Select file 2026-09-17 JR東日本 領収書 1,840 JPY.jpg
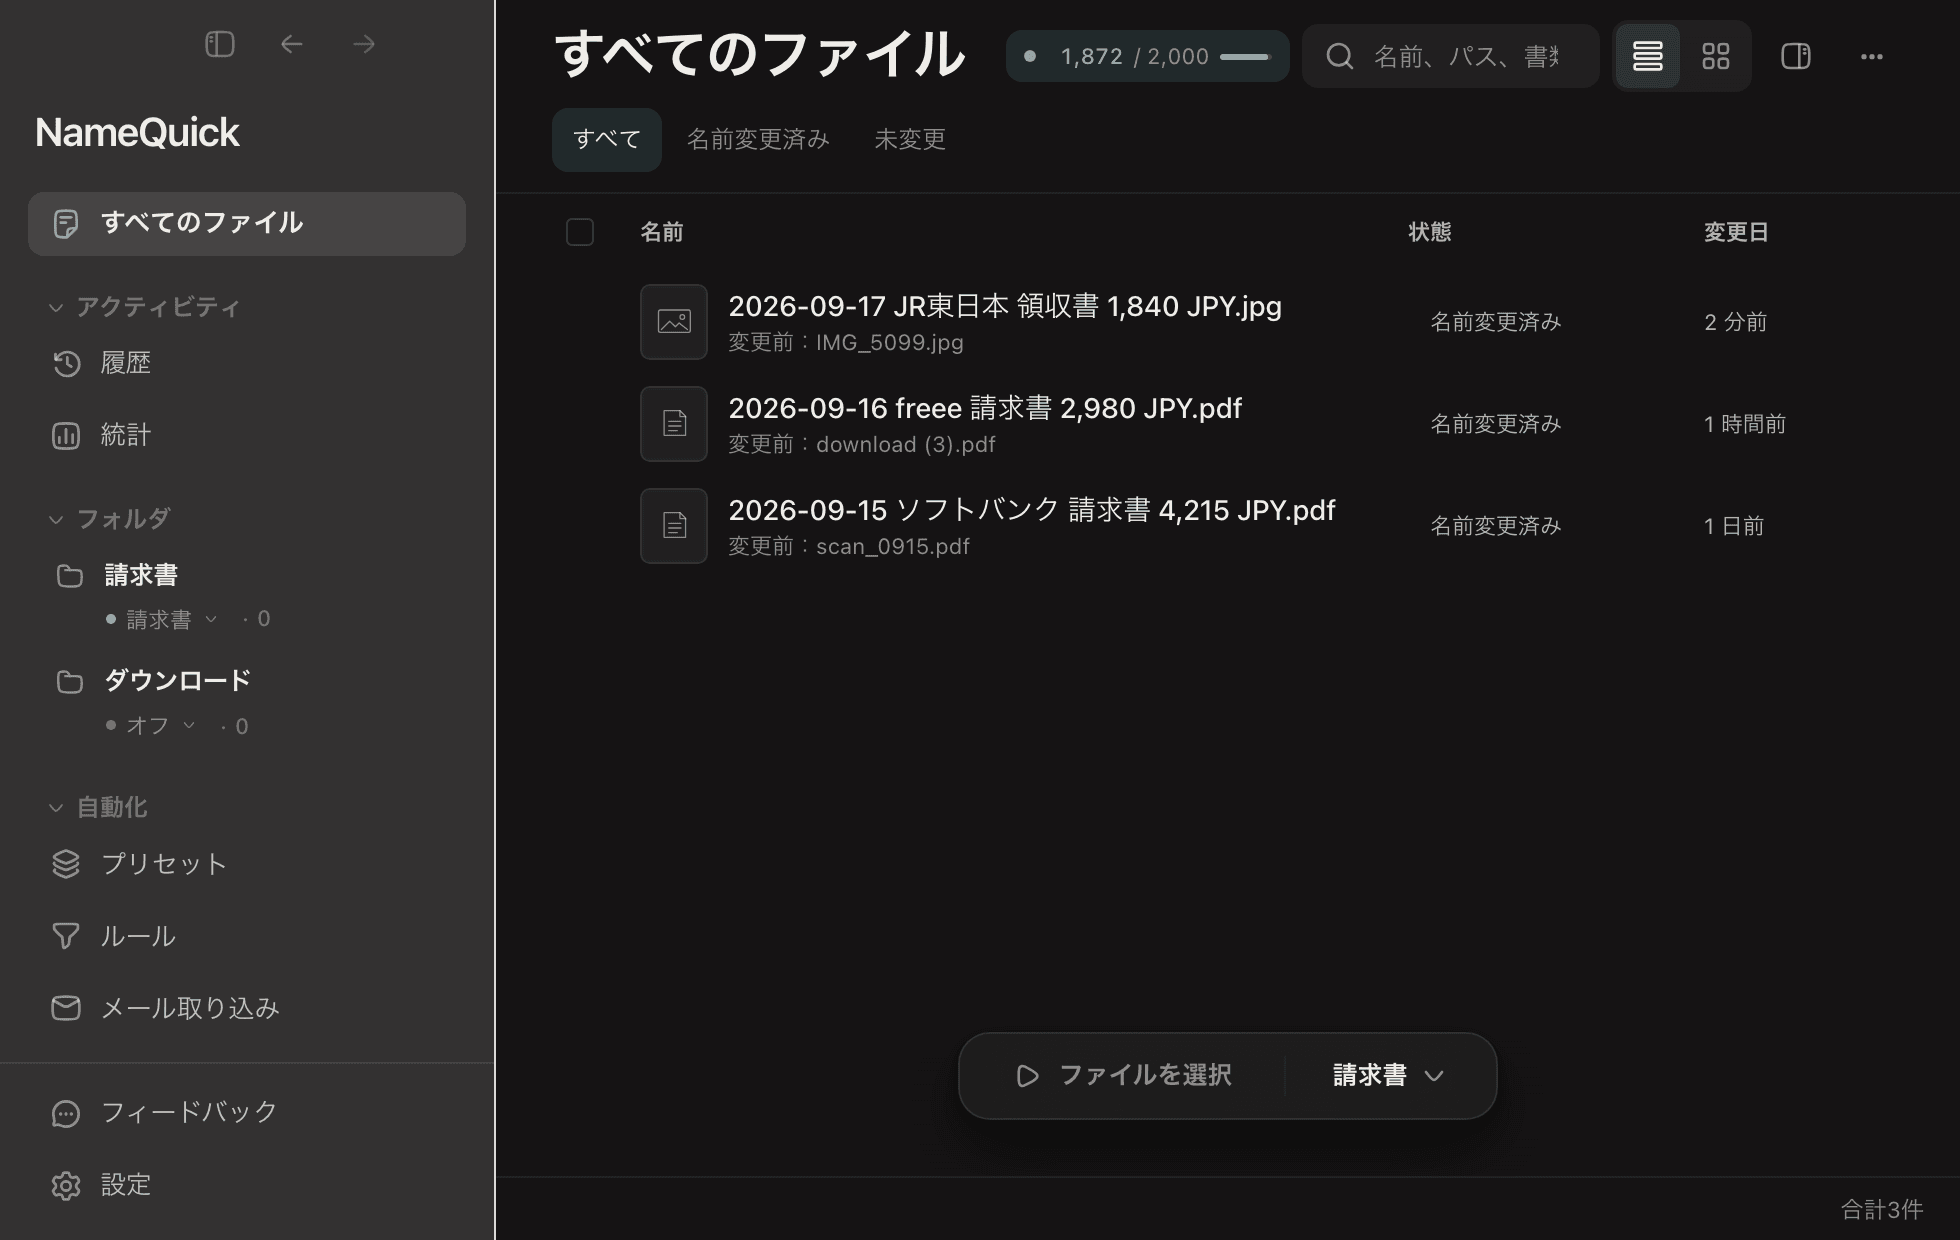The width and height of the screenshot is (1960, 1240). (x=1005, y=306)
